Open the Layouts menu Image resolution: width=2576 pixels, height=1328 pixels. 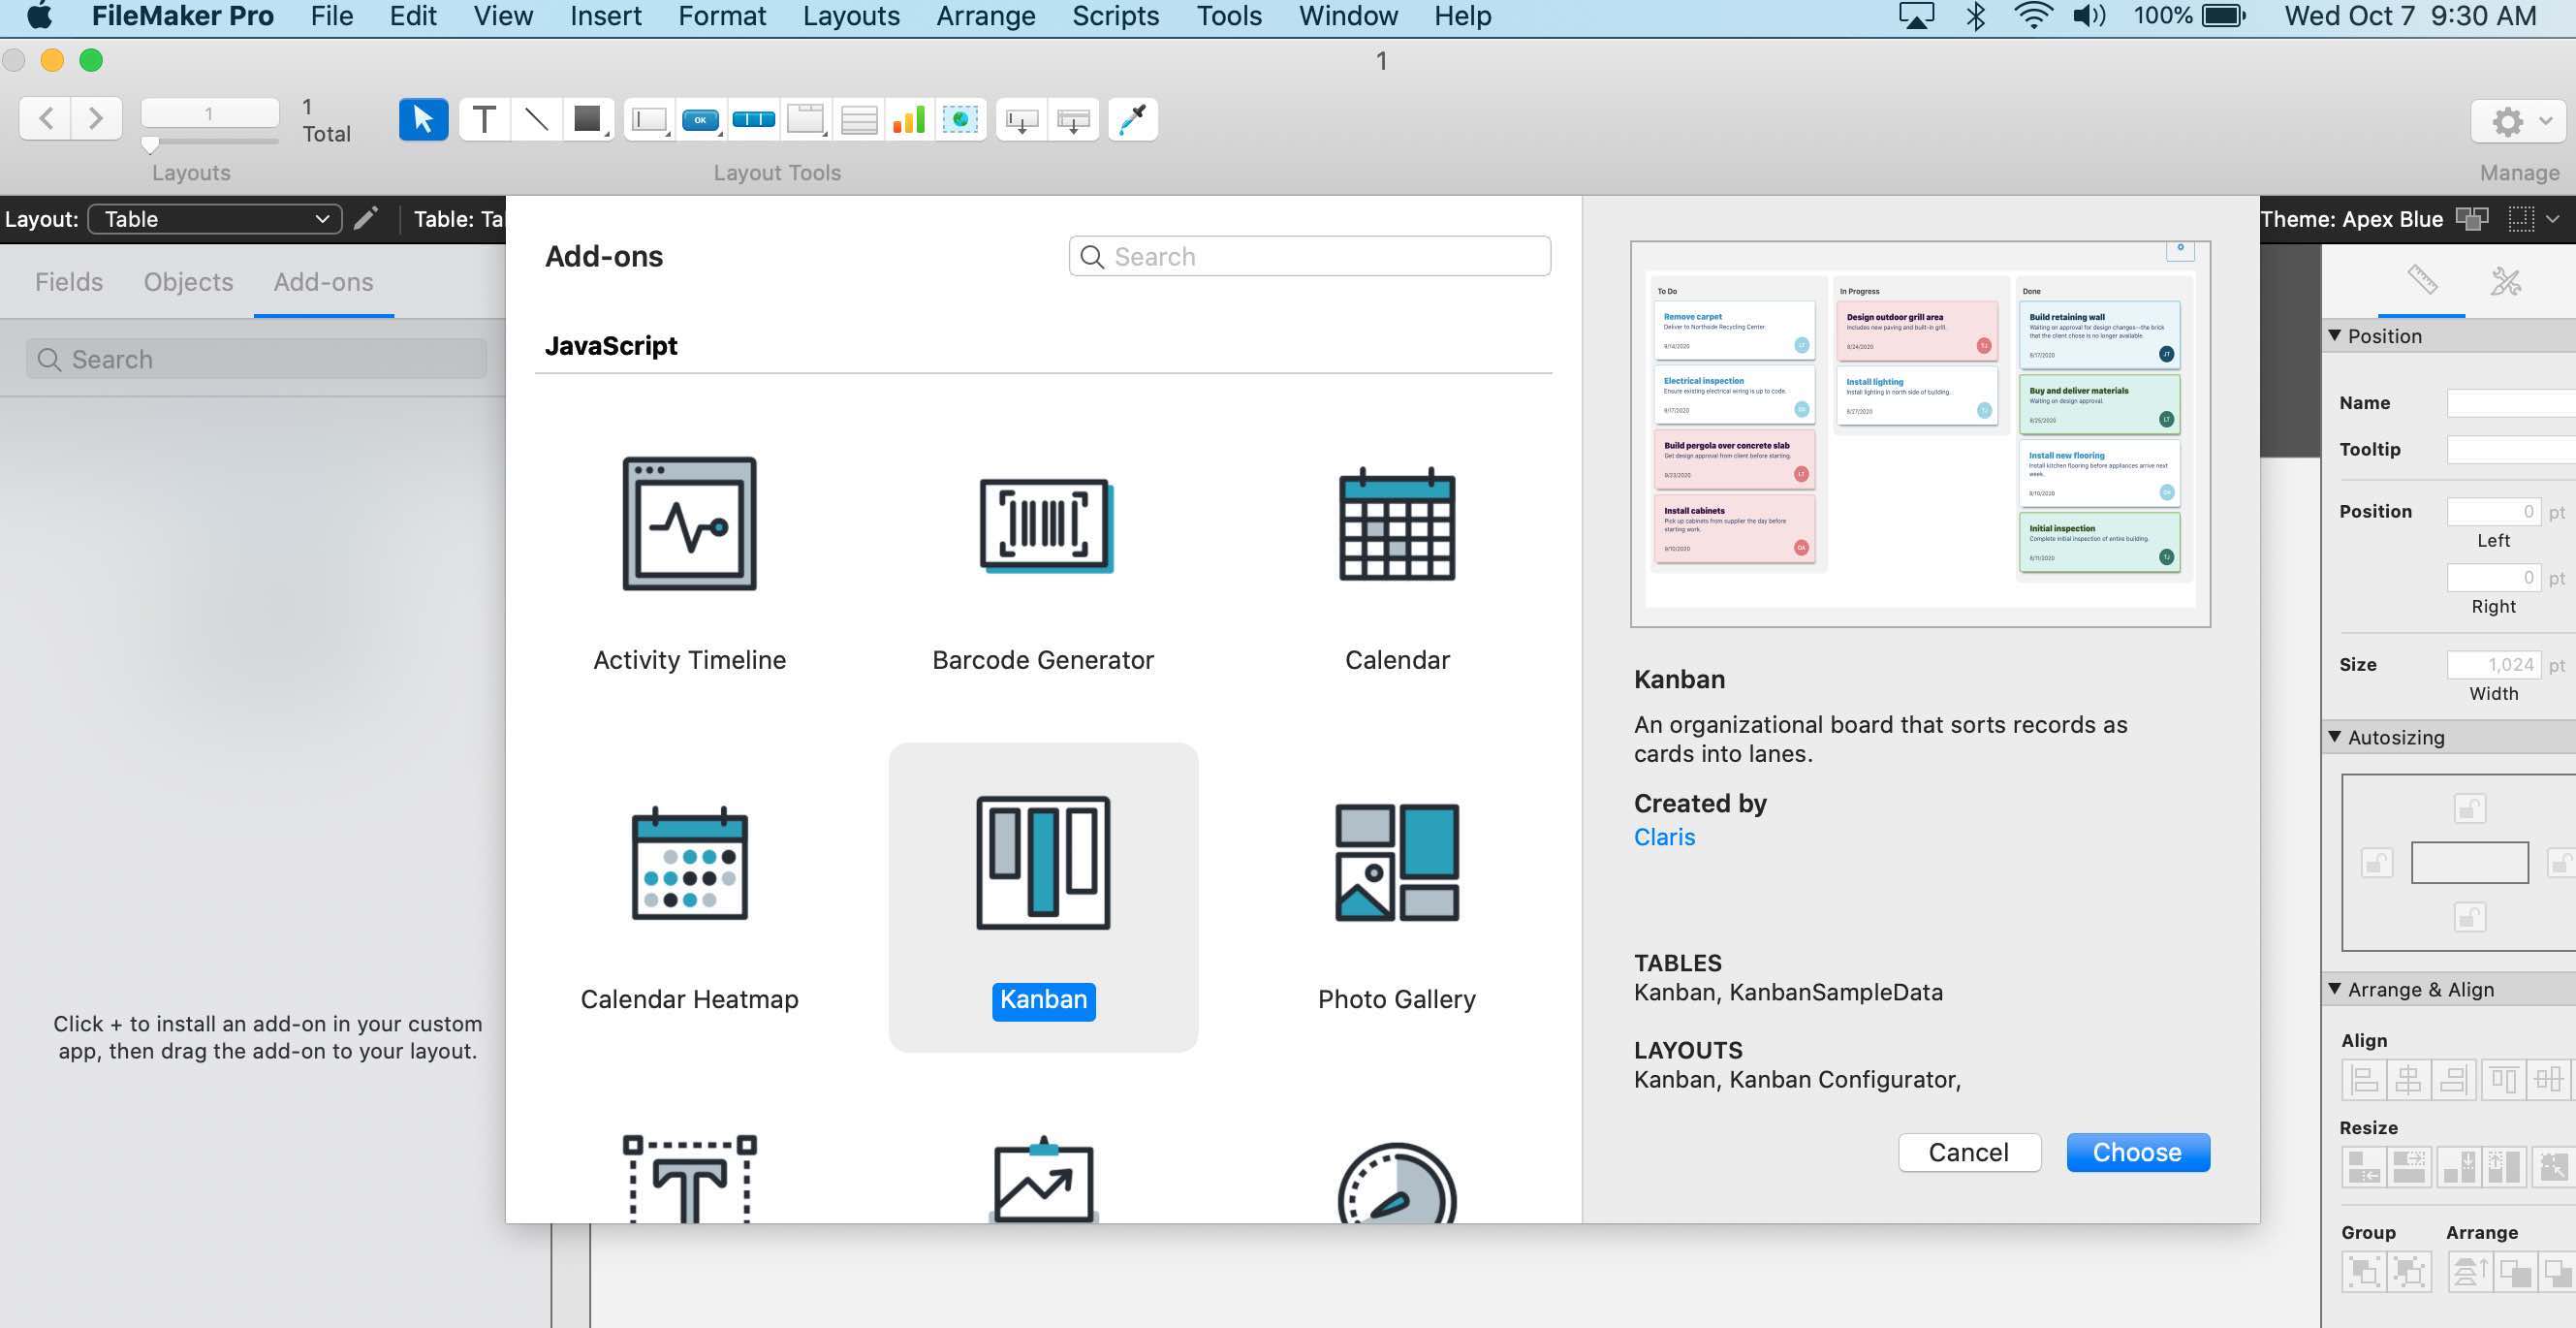pos(851,16)
